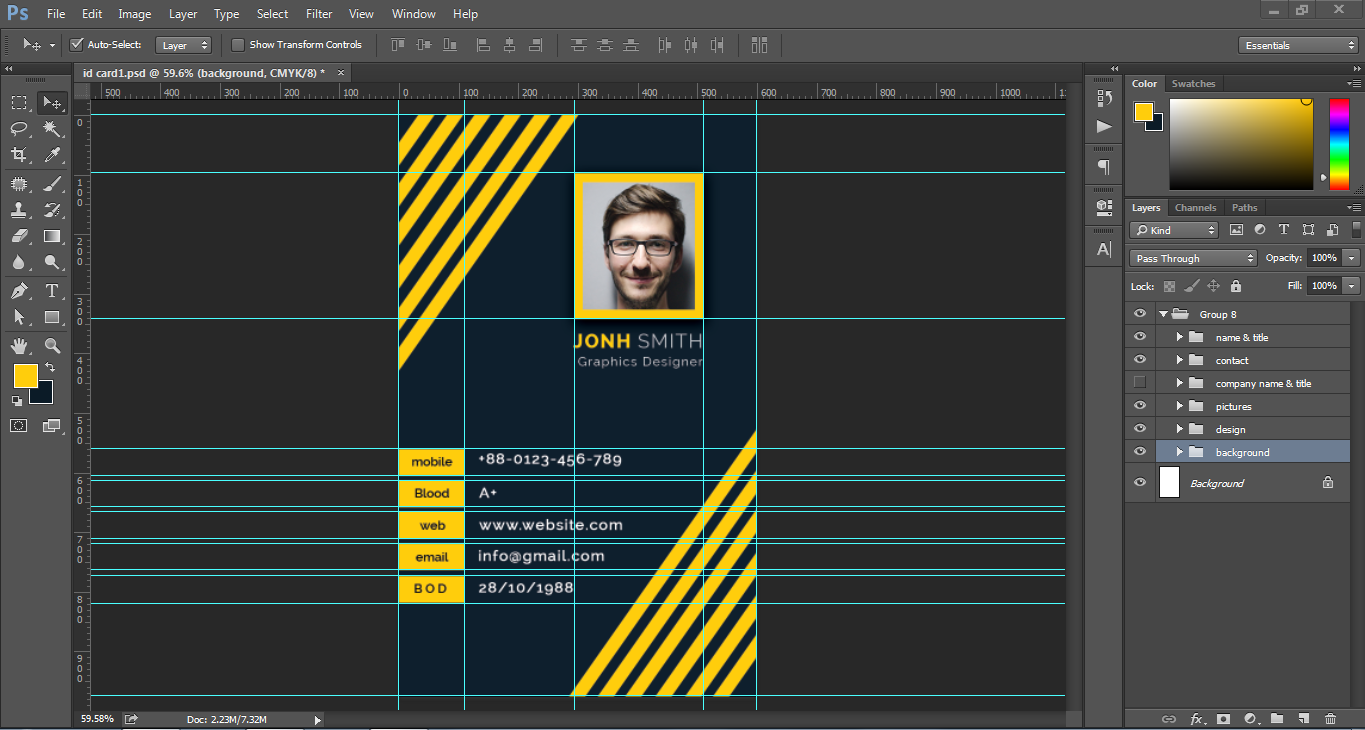
Task: Switch to the Swatches tab
Action: point(1193,84)
